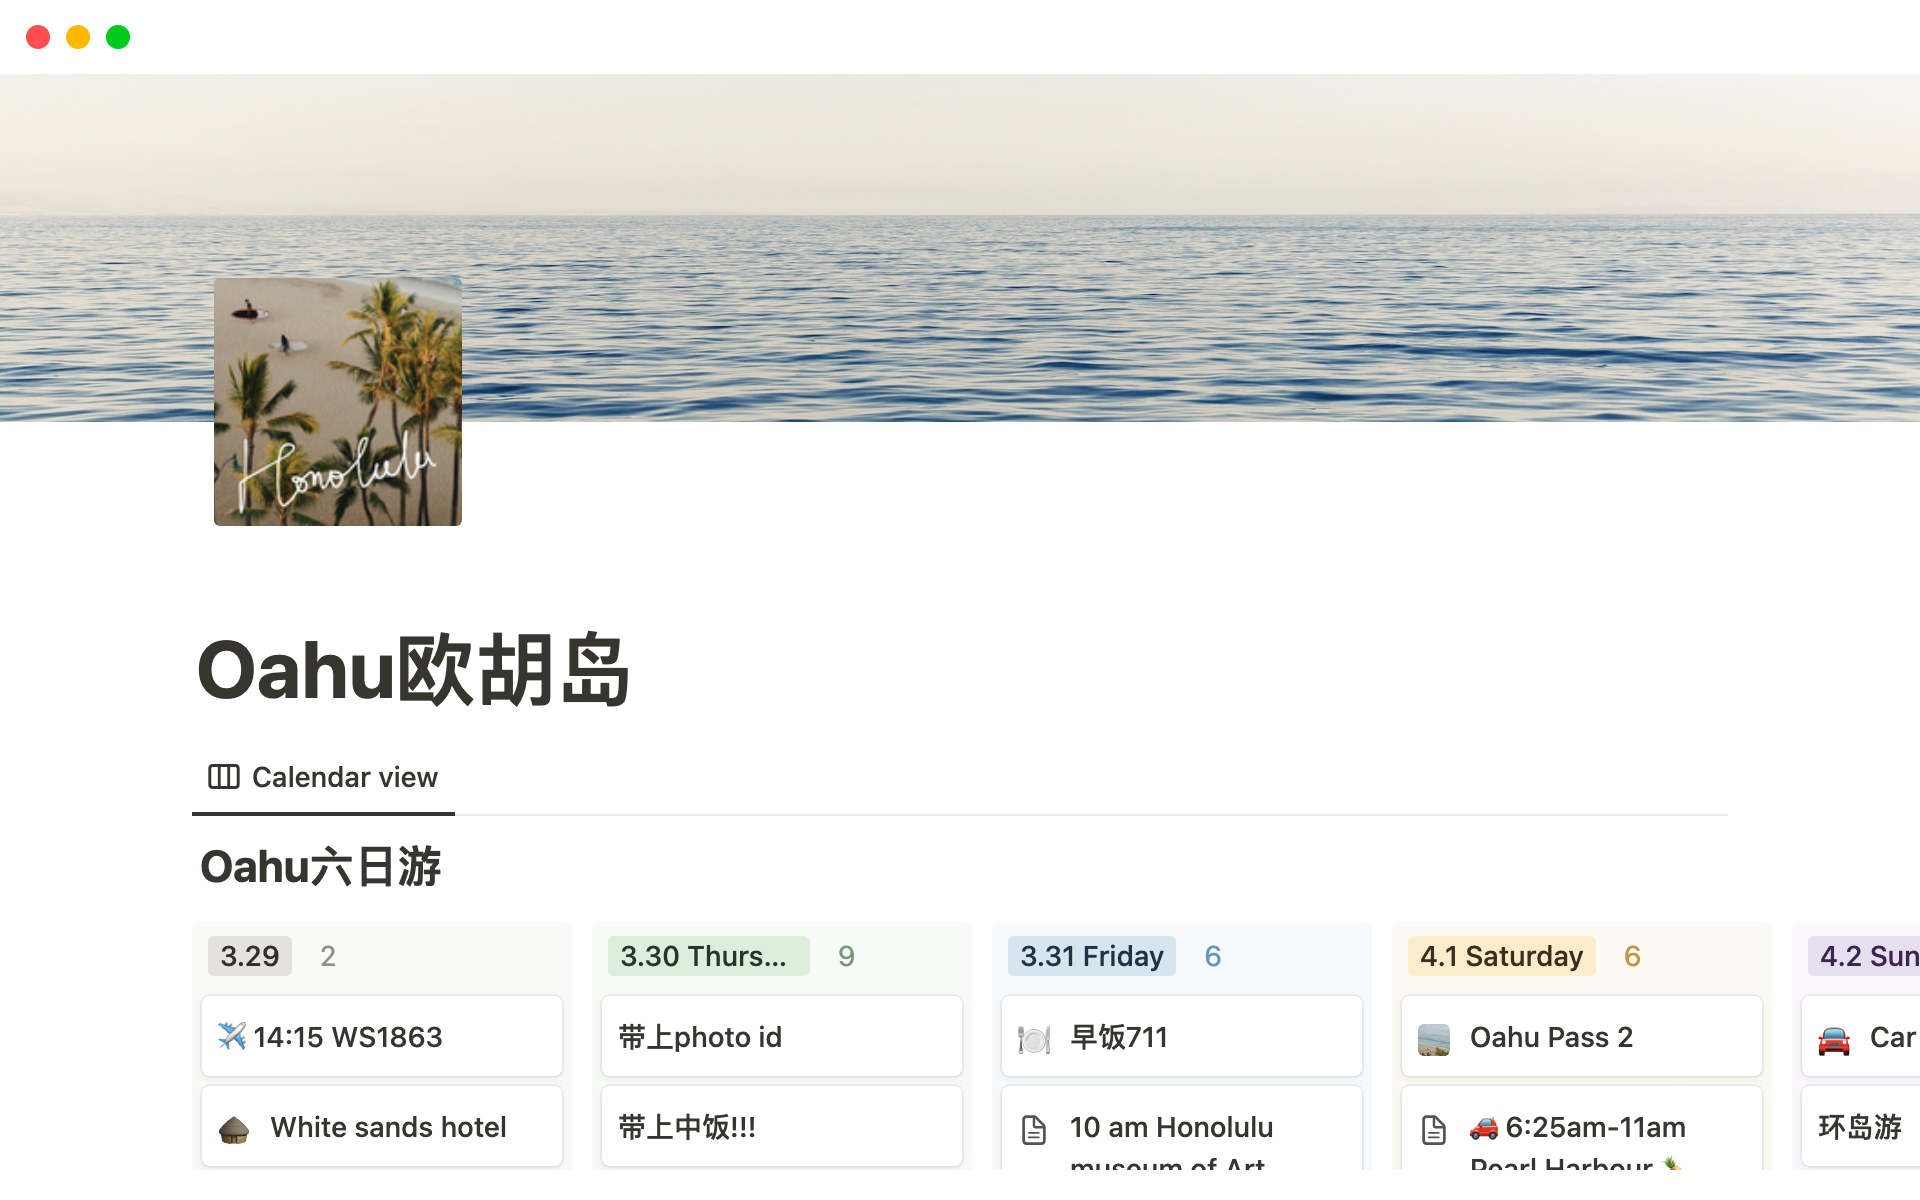This screenshot has width=1920, height=1200.
Task: Click the page icon on 6:25am-11am card
Action: [x=1434, y=1130]
